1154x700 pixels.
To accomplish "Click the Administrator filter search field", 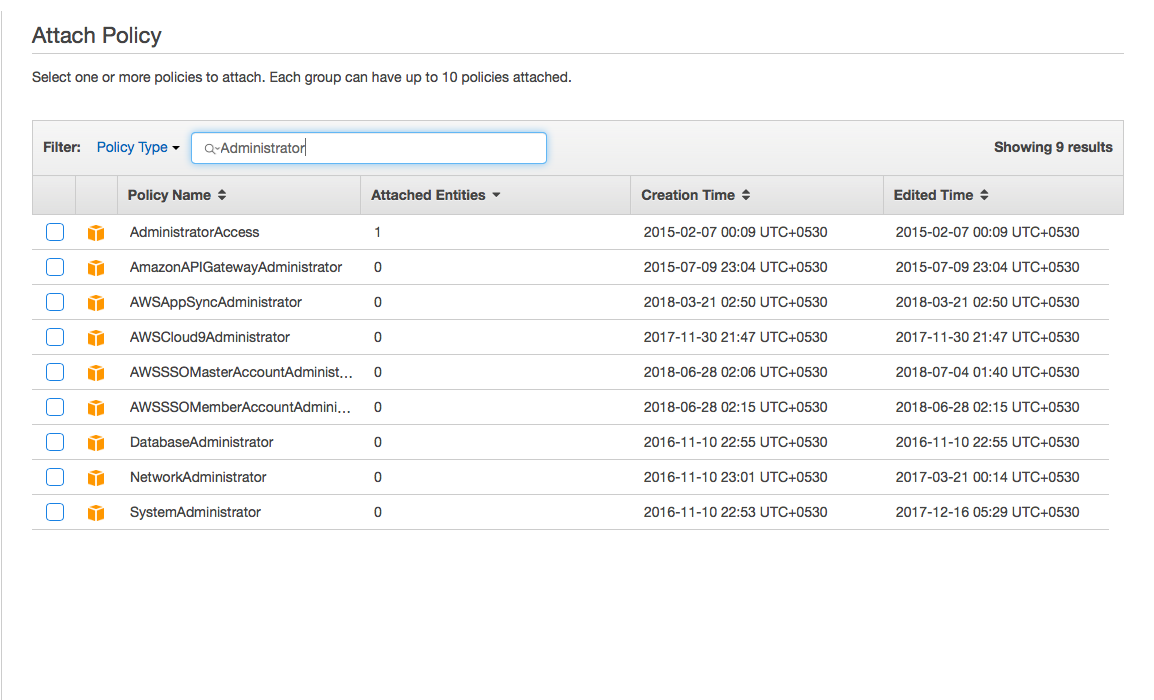I will click(x=369, y=148).
